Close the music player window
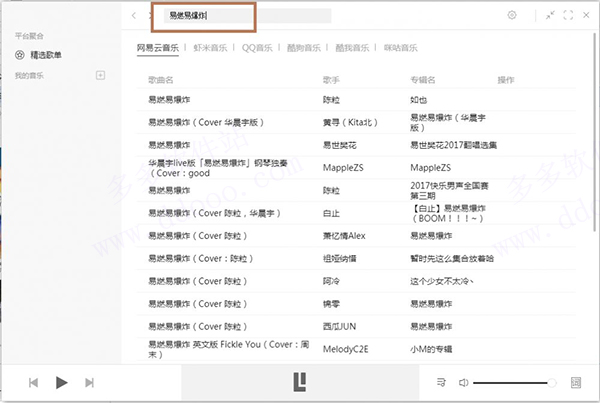This screenshot has height=403, width=600. 586,15
